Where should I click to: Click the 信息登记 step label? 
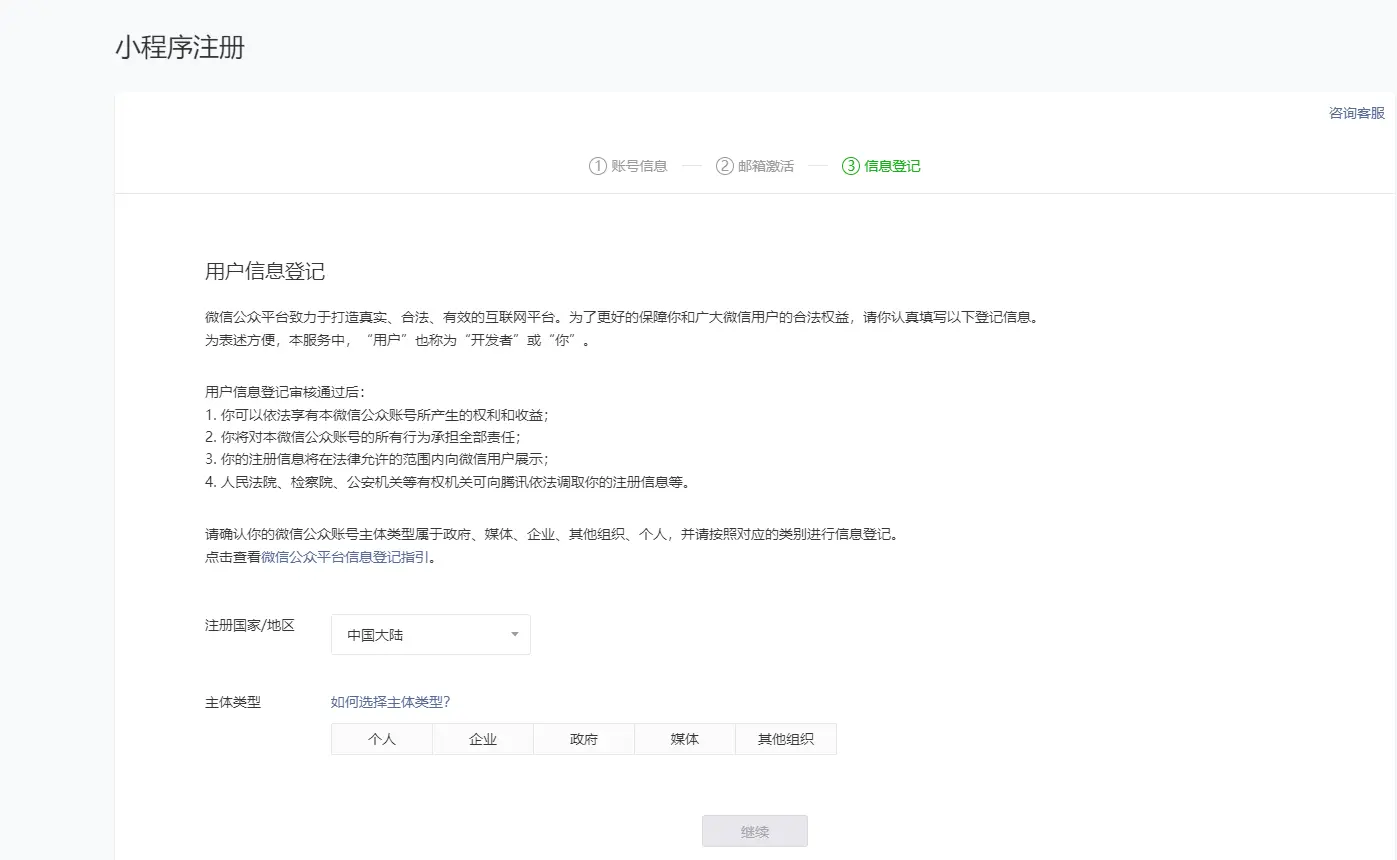[x=892, y=166]
